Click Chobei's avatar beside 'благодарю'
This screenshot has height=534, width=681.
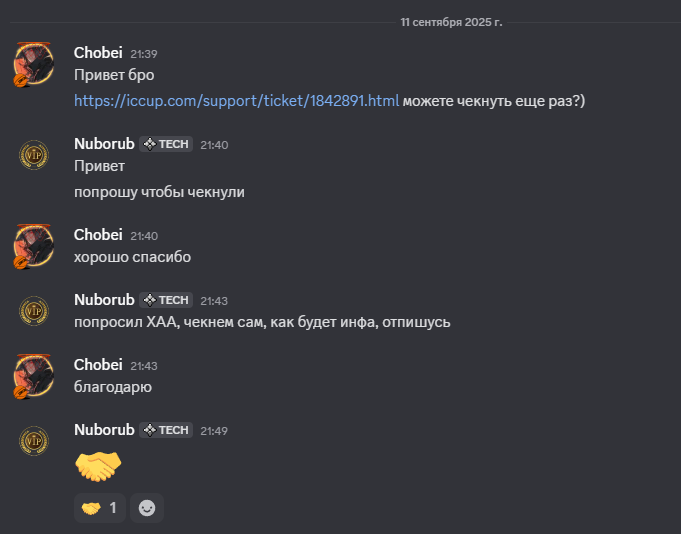pyautogui.click(x=33, y=376)
